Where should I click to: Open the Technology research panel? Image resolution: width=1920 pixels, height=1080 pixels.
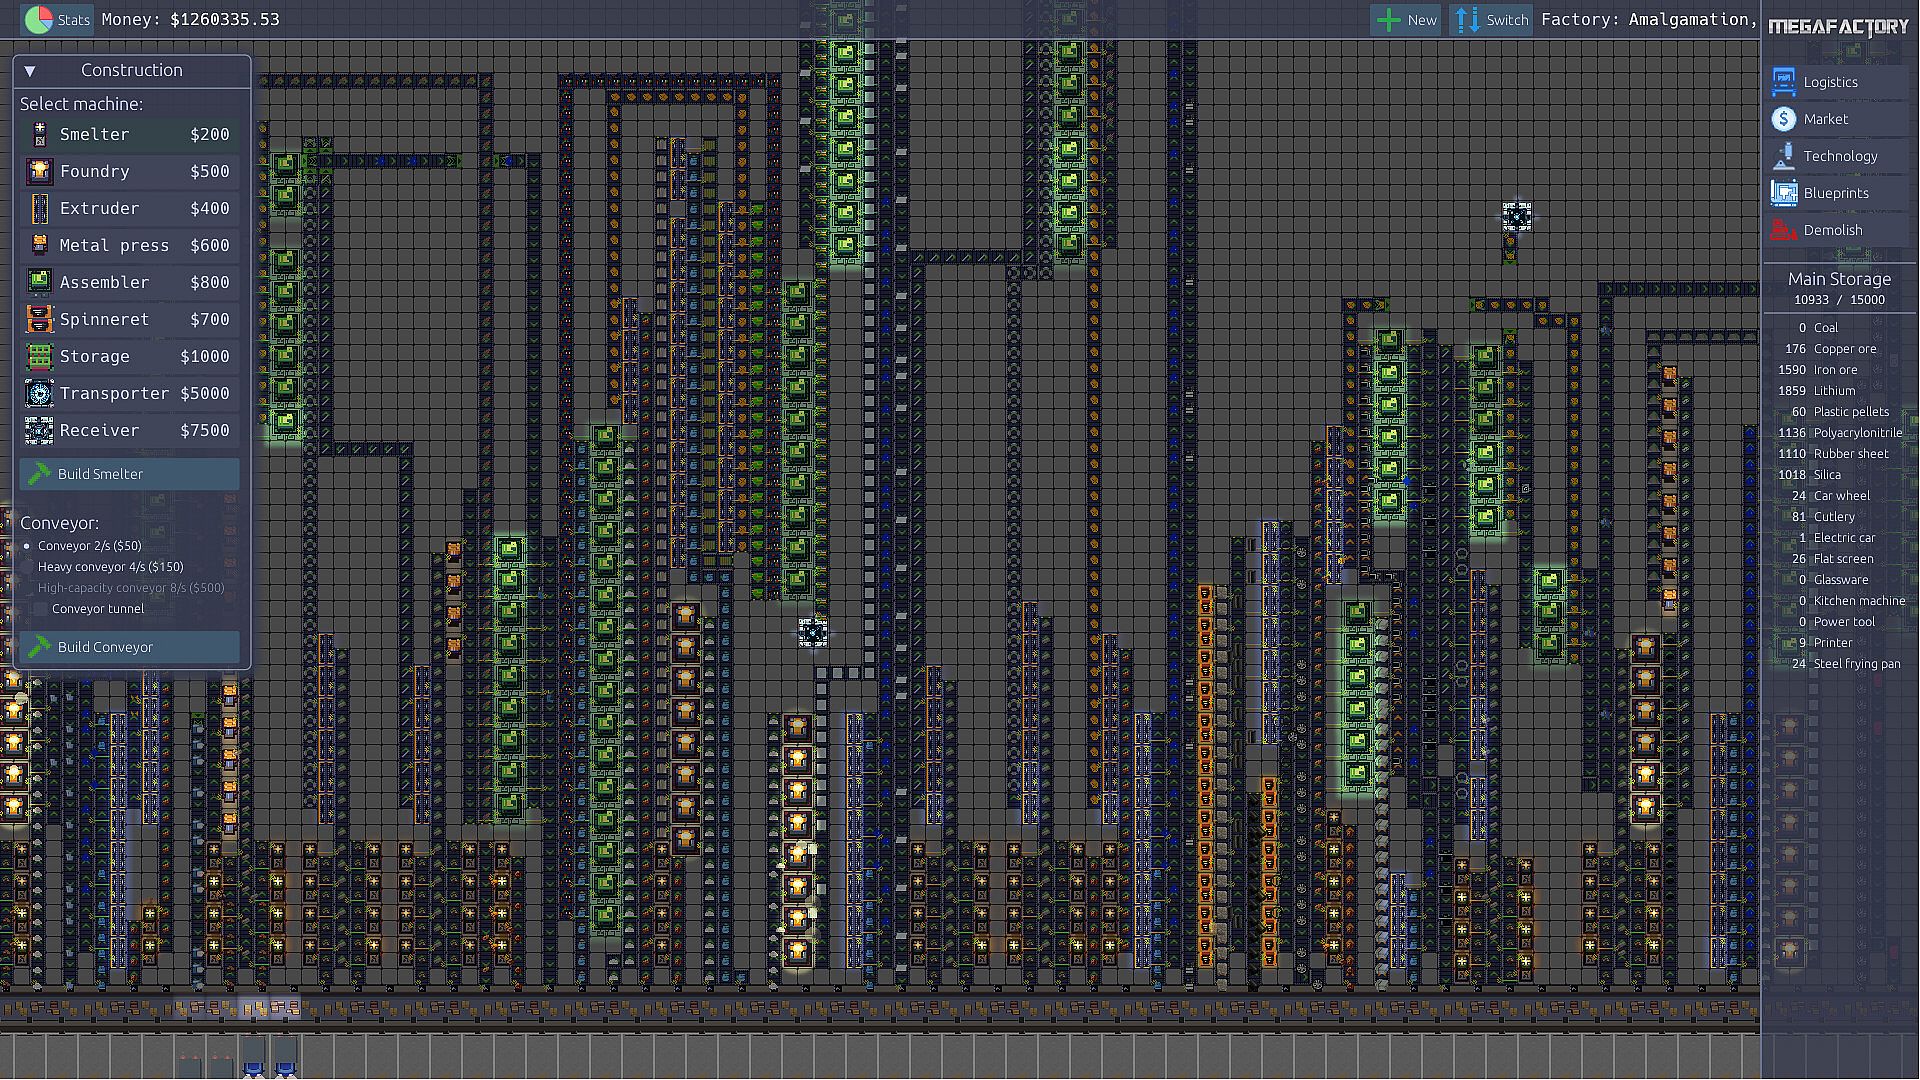click(x=1839, y=156)
